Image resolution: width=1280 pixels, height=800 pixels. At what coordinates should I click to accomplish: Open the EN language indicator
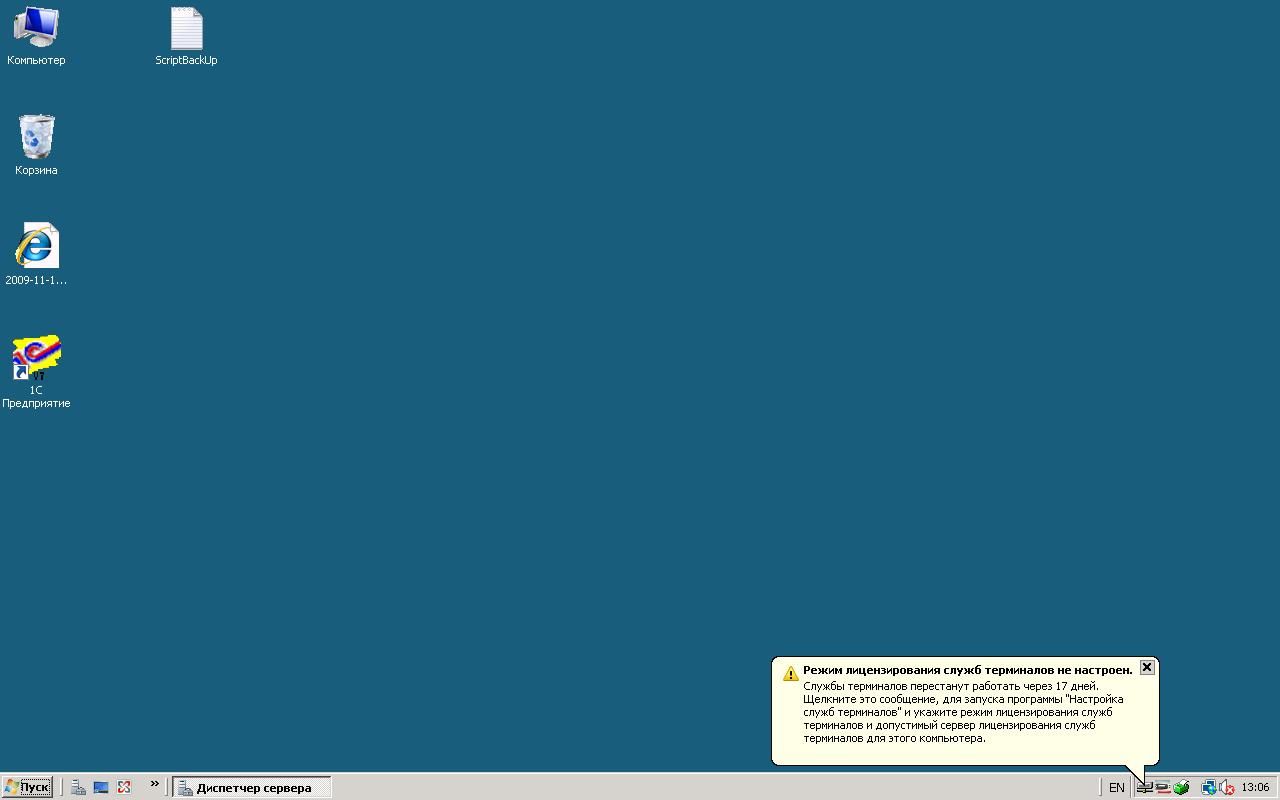tap(1117, 788)
